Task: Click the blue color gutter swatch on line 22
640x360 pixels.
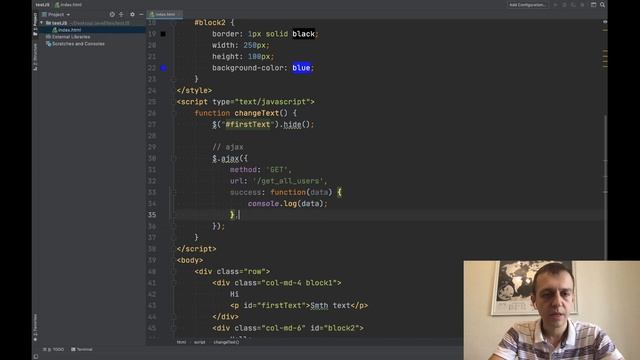Action: tap(163, 68)
